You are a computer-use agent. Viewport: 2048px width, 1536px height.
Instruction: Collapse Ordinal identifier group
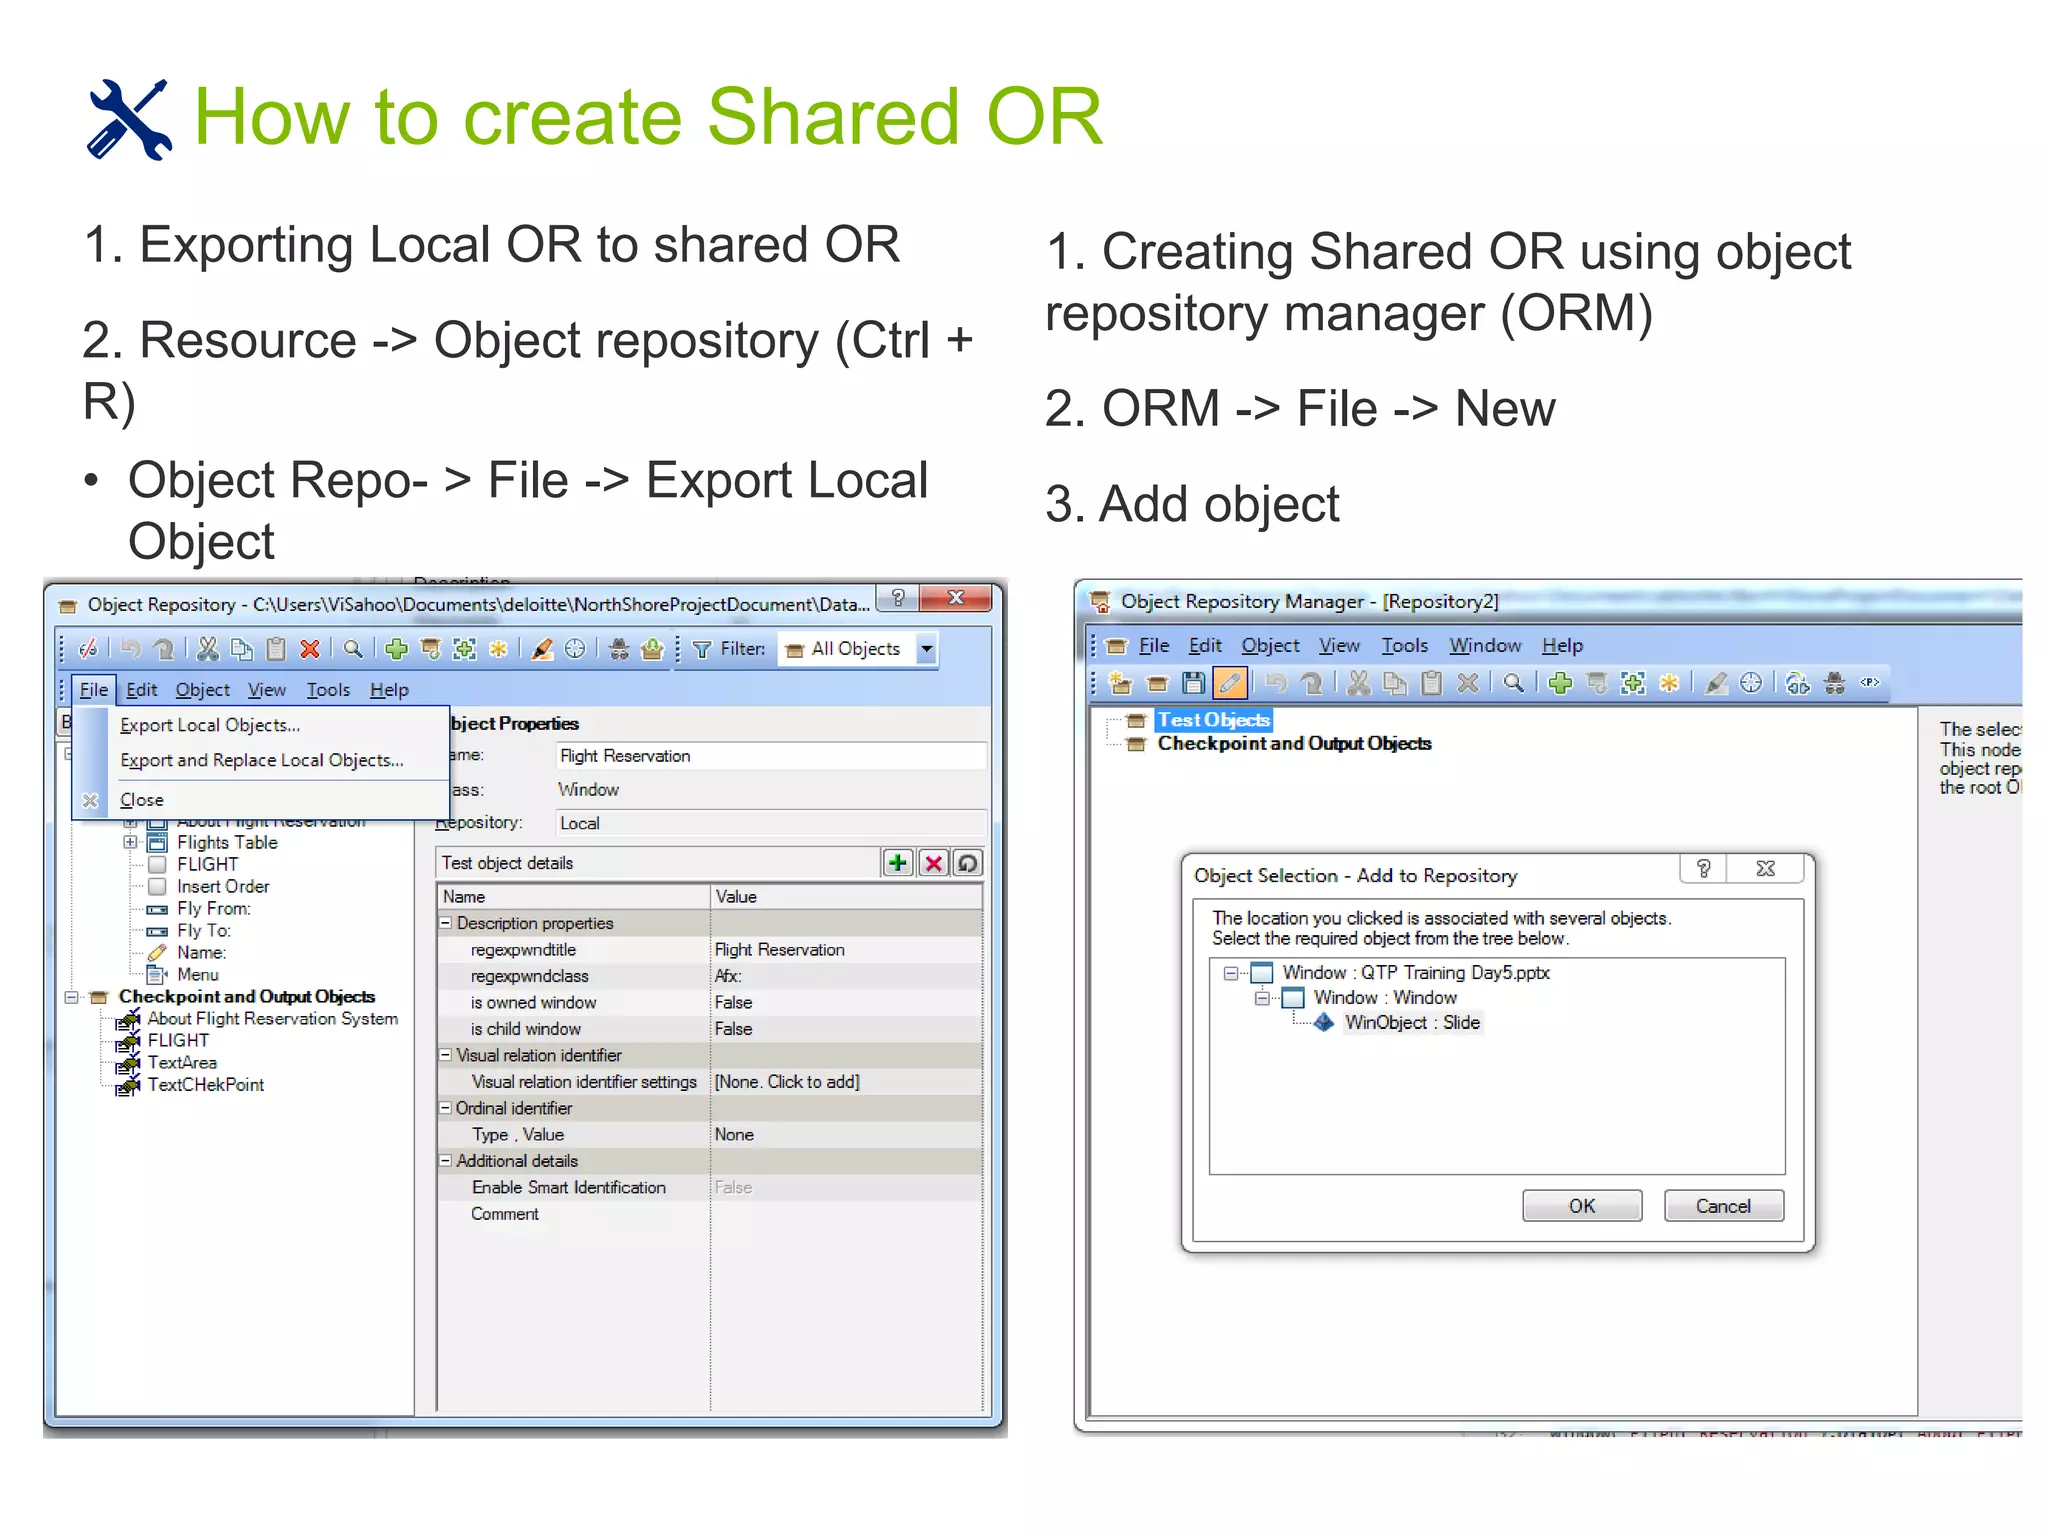pos(446,1108)
